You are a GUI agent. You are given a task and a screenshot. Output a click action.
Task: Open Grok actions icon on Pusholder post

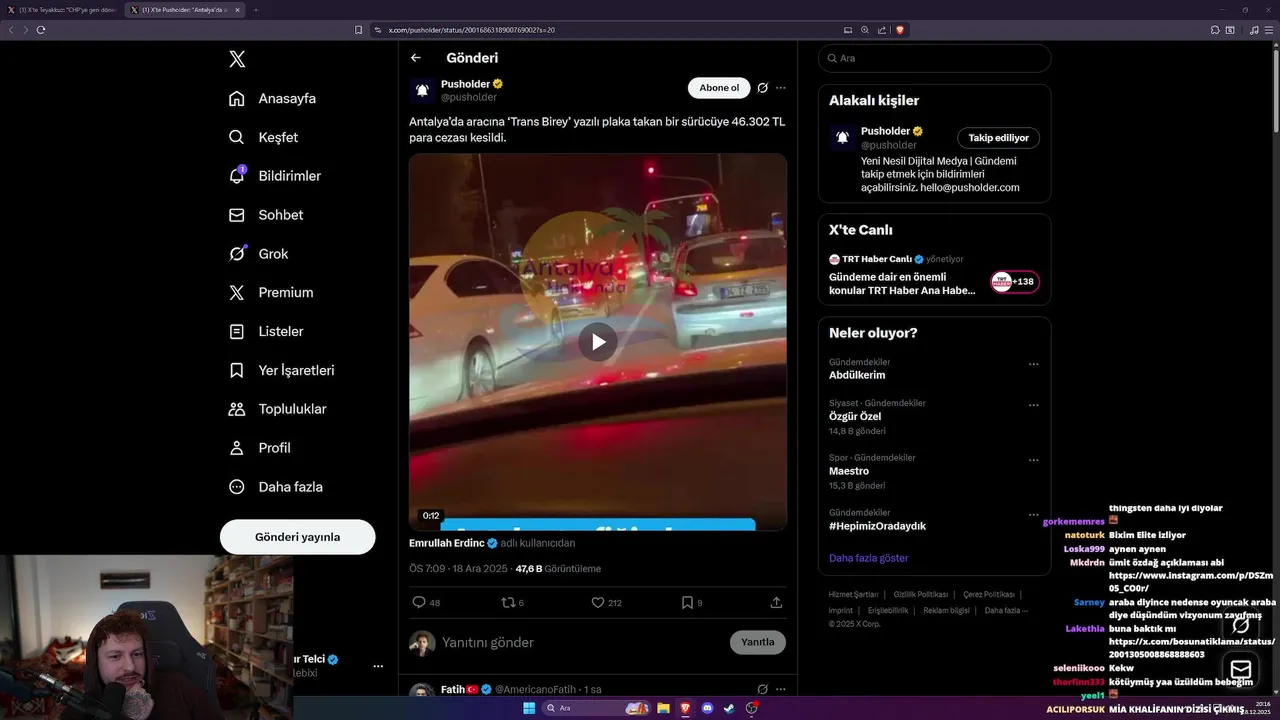(x=762, y=88)
